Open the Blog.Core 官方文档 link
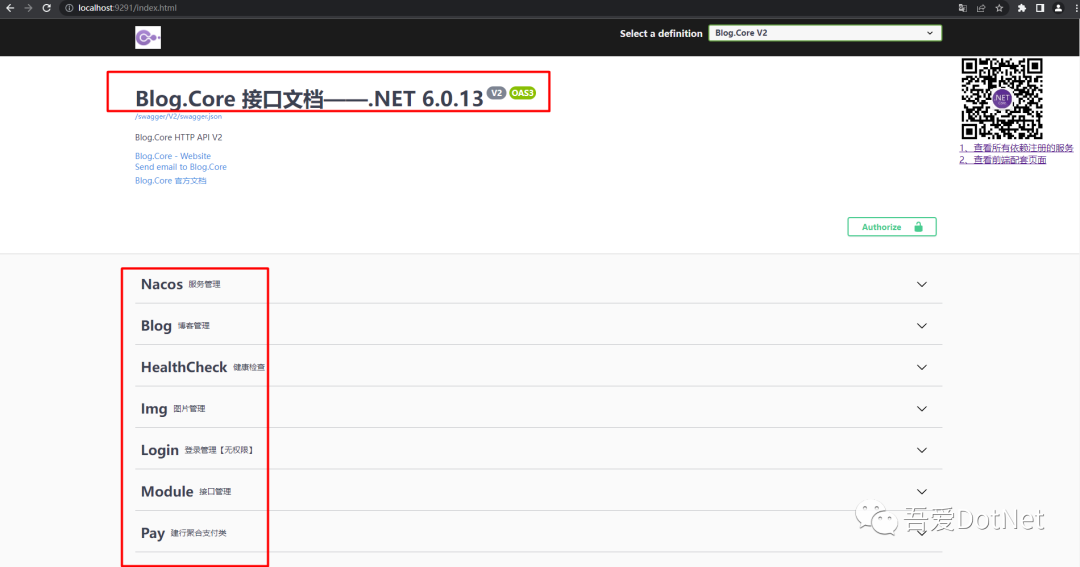 coord(171,181)
